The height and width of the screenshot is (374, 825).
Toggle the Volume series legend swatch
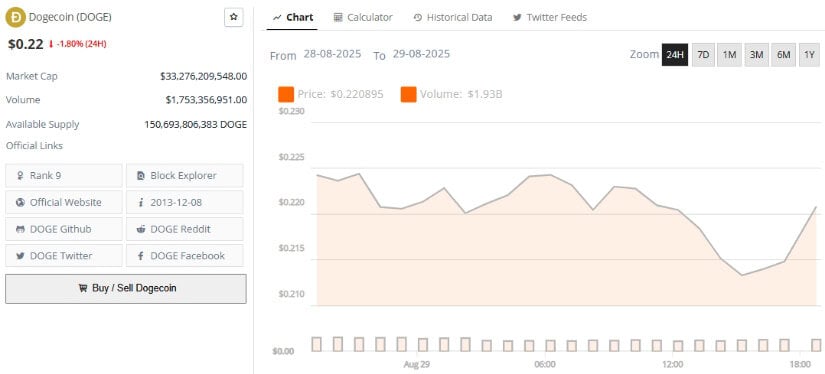coord(408,95)
